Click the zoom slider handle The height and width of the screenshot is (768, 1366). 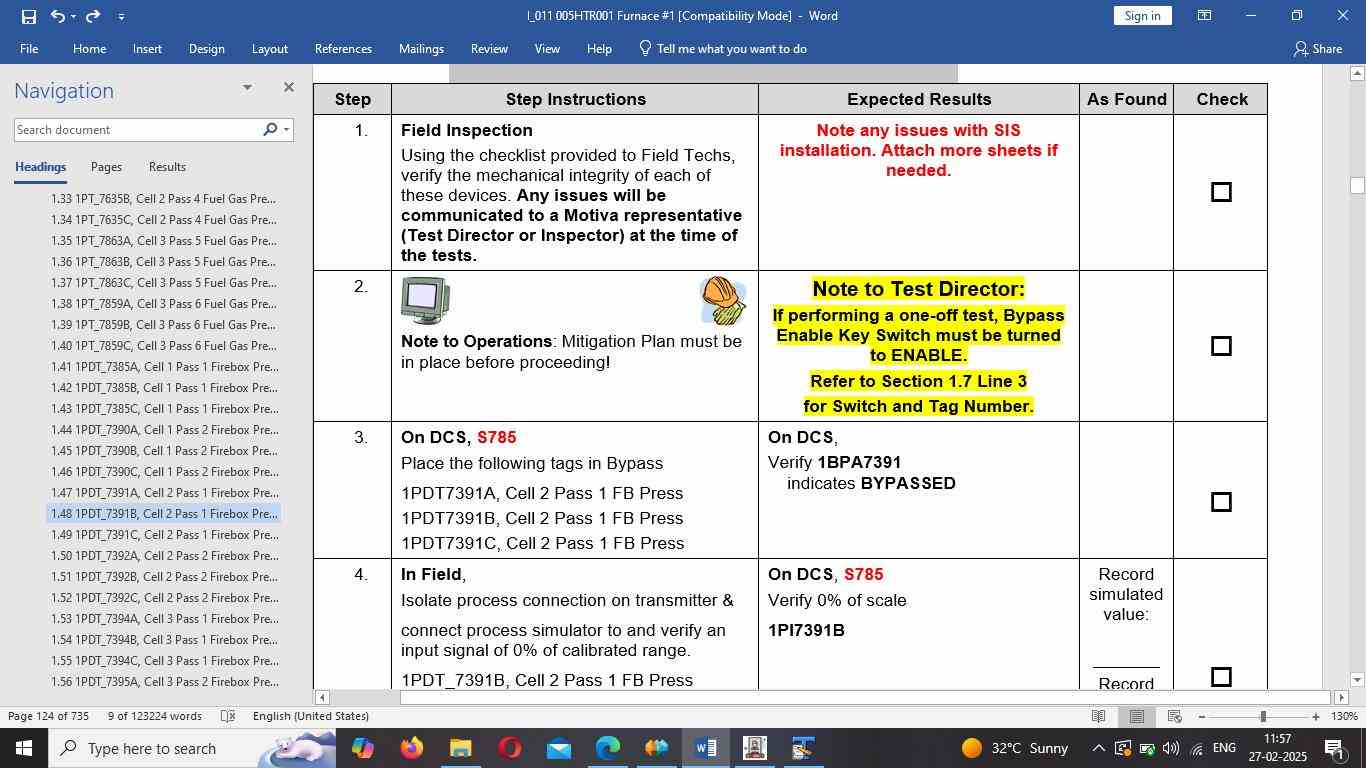pos(1263,716)
